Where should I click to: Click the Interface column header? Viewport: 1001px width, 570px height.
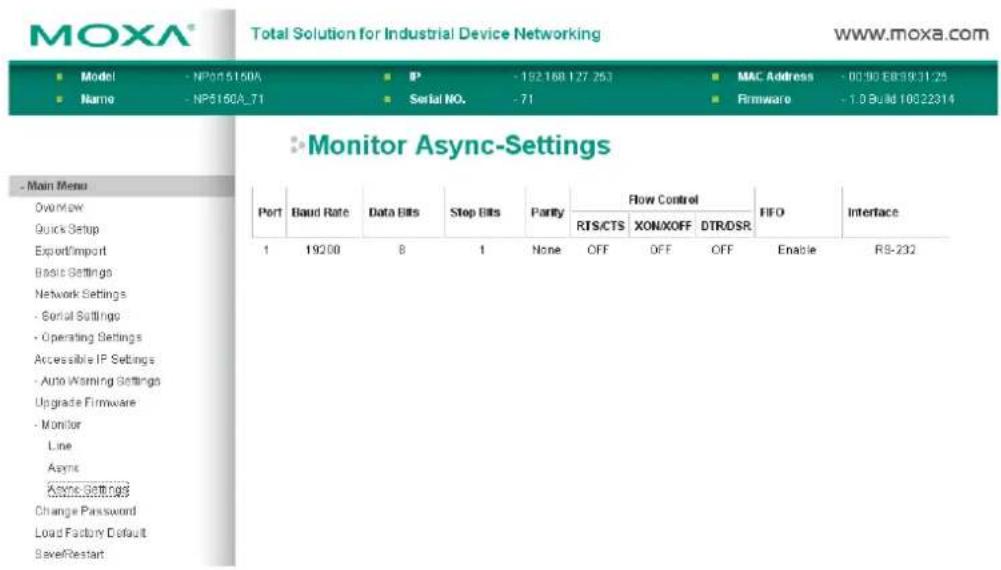(x=873, y=213)
